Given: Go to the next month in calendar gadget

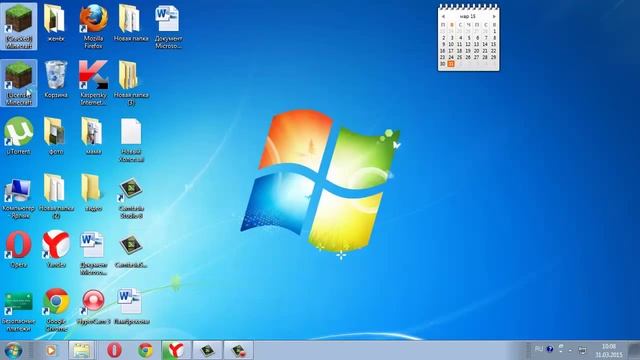Looking at the screenshot, I should [x=494, y=16].
